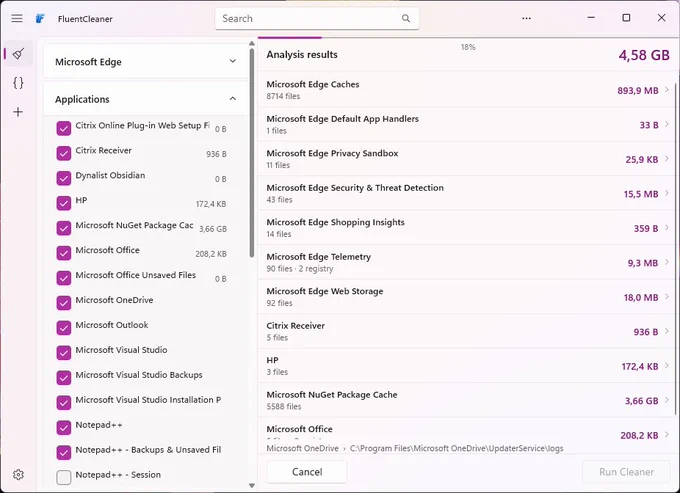
Task: Click '90 files · 2 registry' subtitle
Action: pos(300,269)
